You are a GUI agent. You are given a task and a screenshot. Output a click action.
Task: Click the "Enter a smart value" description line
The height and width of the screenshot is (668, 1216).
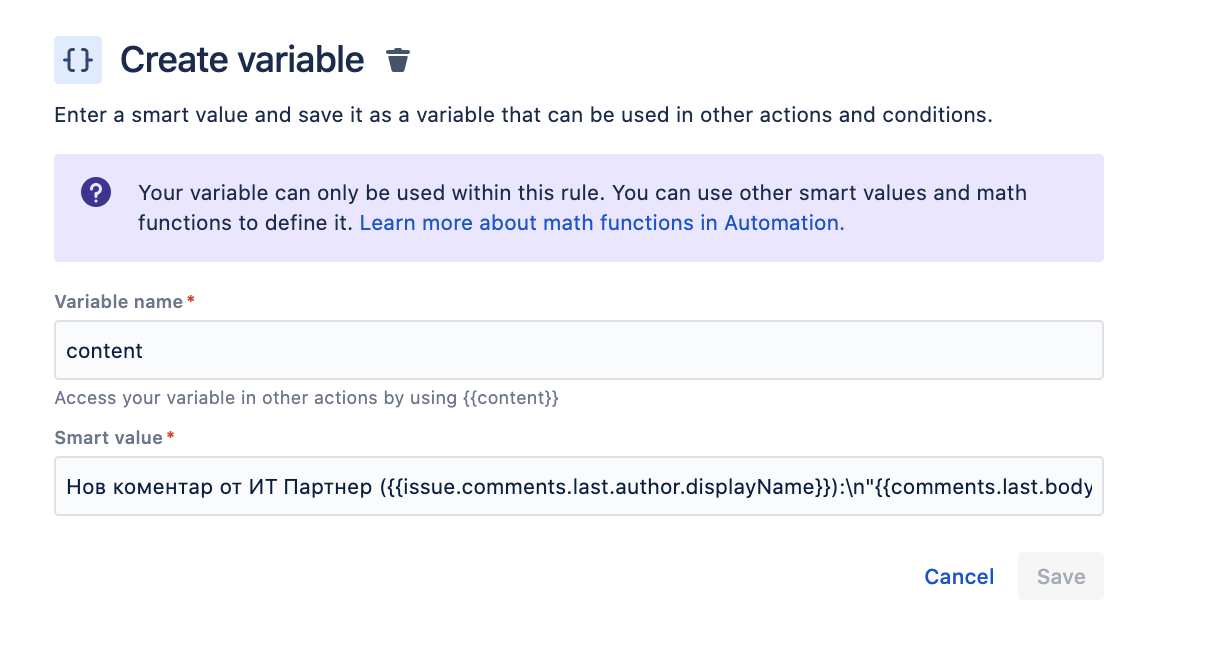(522, 115)
